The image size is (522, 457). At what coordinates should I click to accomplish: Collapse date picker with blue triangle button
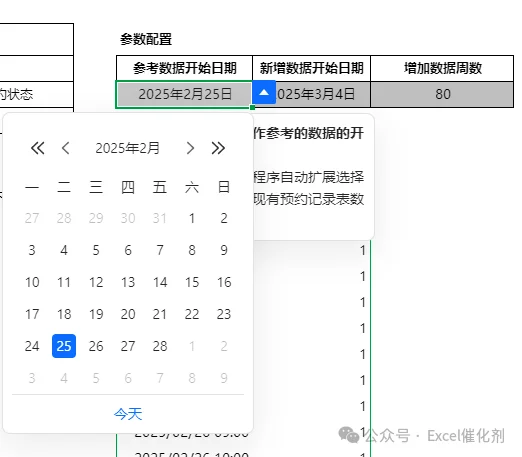coord(264,92)
